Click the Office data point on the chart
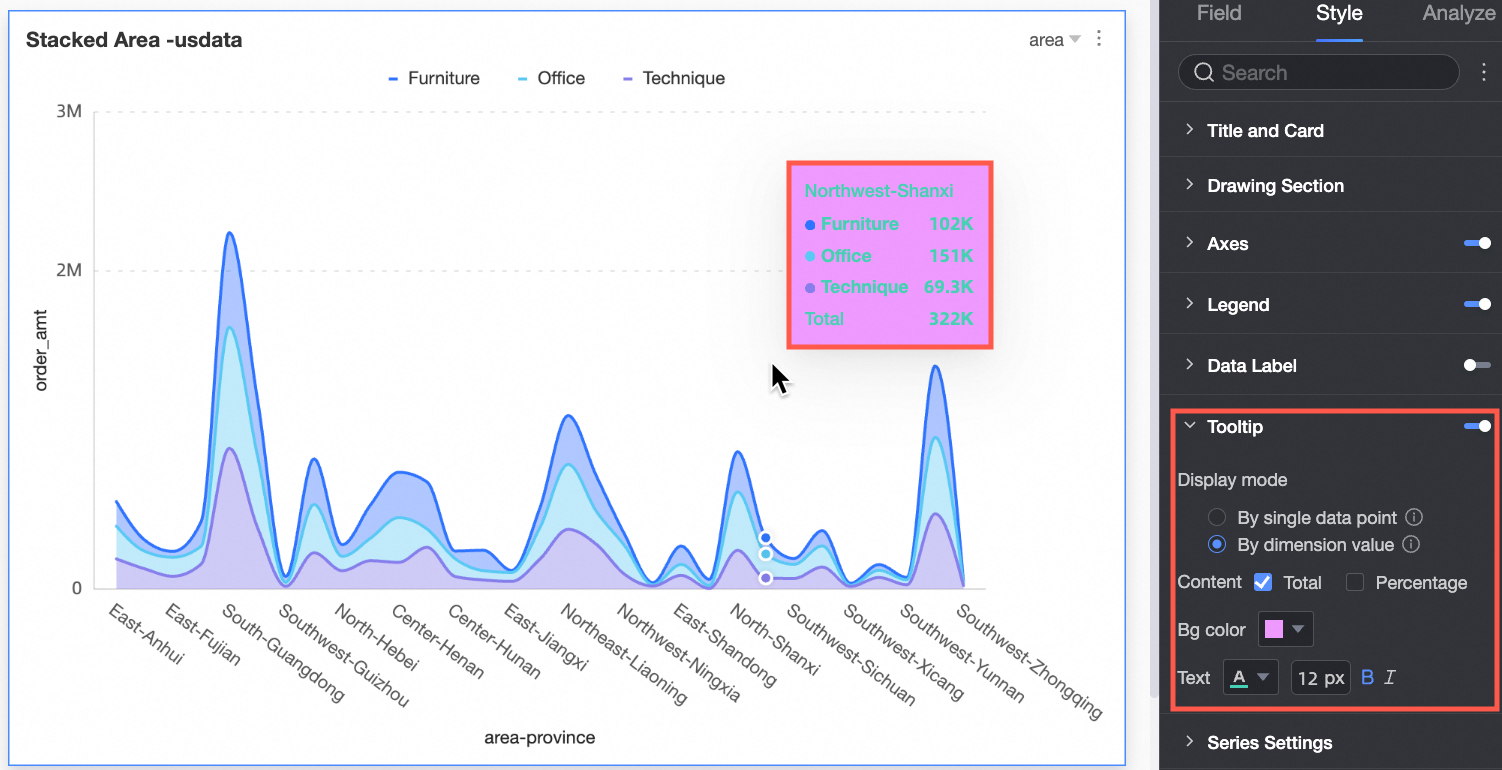 point(766,554)
